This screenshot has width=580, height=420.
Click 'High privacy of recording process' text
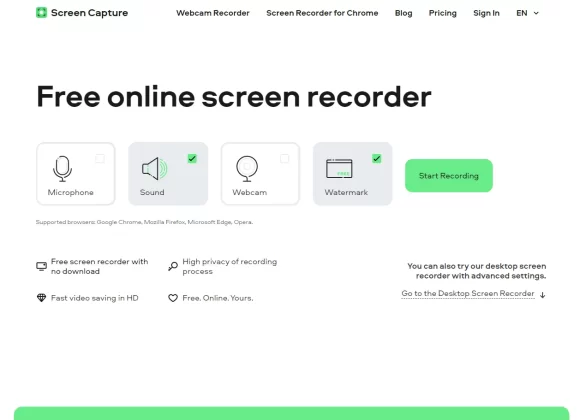click(230, 266)
